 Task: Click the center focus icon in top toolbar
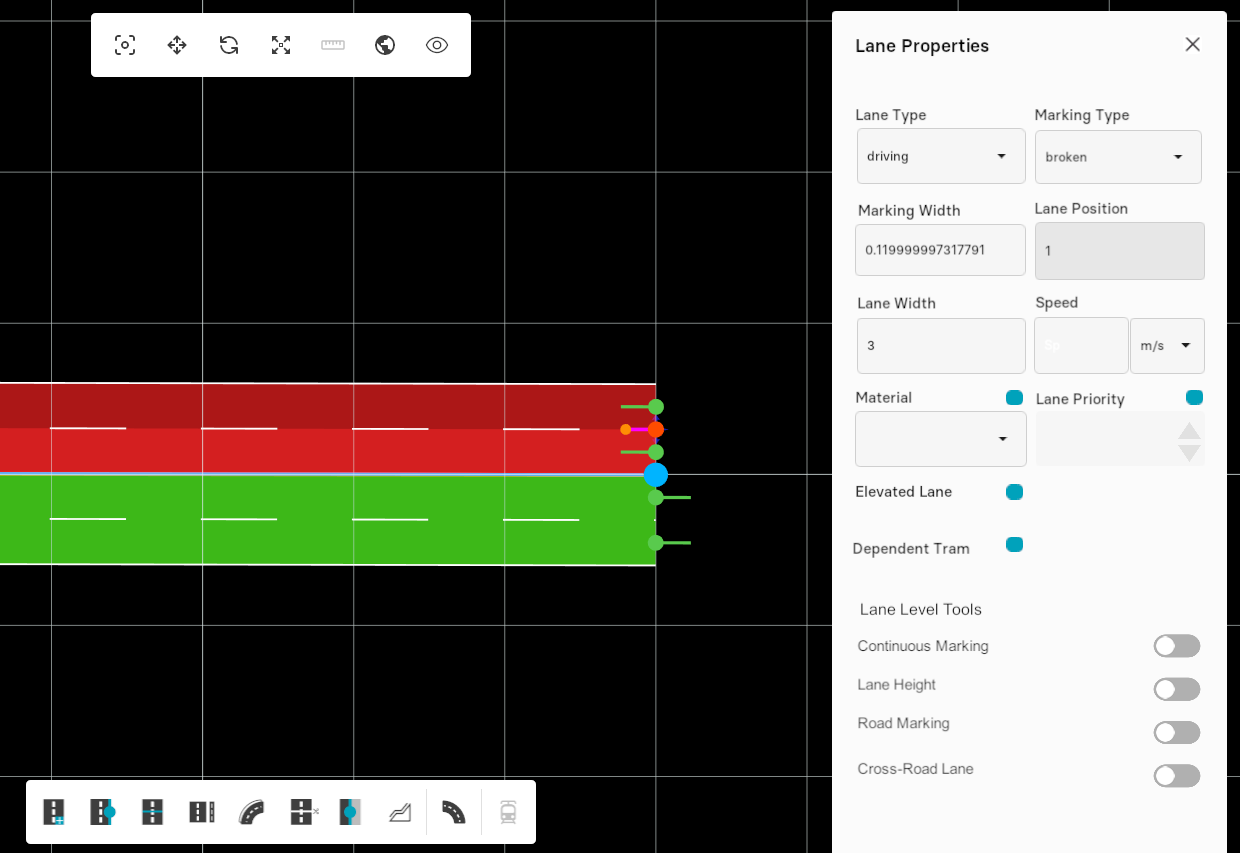click(x=125, y=45)
